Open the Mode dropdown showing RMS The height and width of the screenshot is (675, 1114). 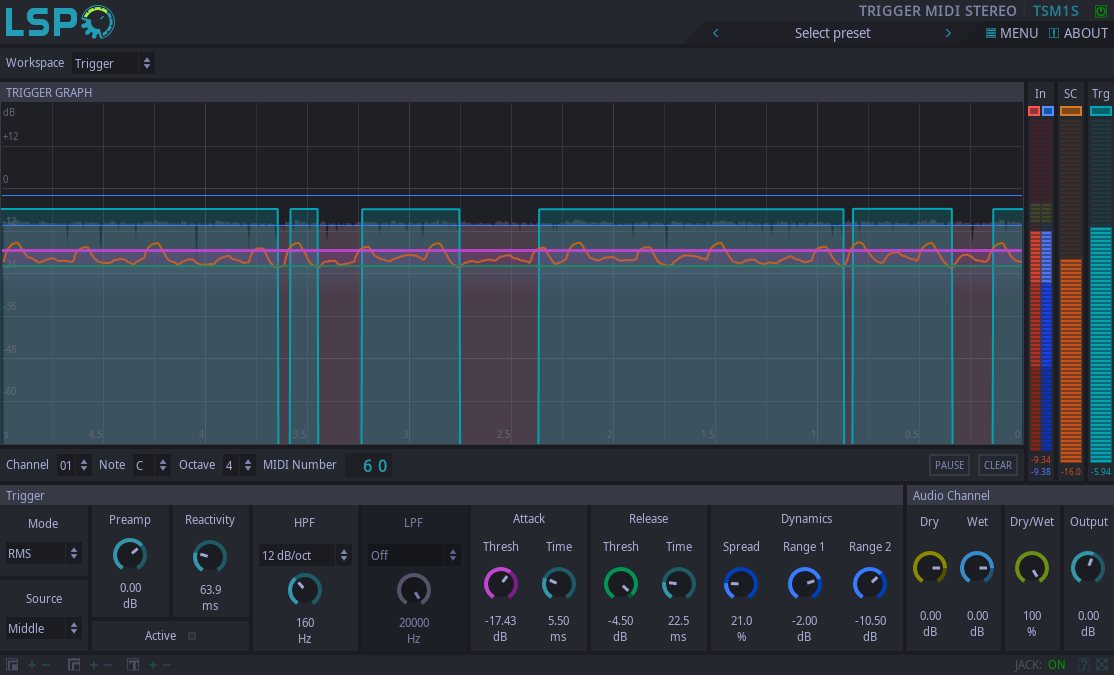click(44, 553)
